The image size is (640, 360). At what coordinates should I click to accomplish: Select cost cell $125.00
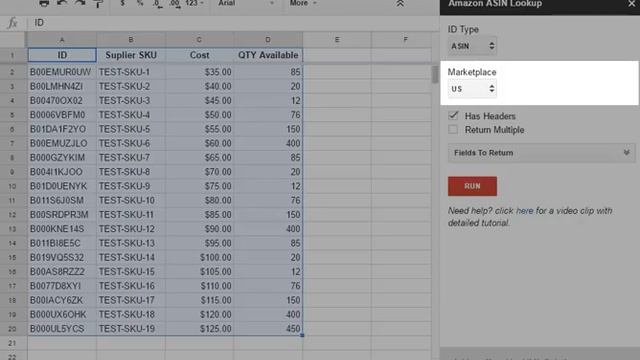pyautogui.click(x=199, y=329)
